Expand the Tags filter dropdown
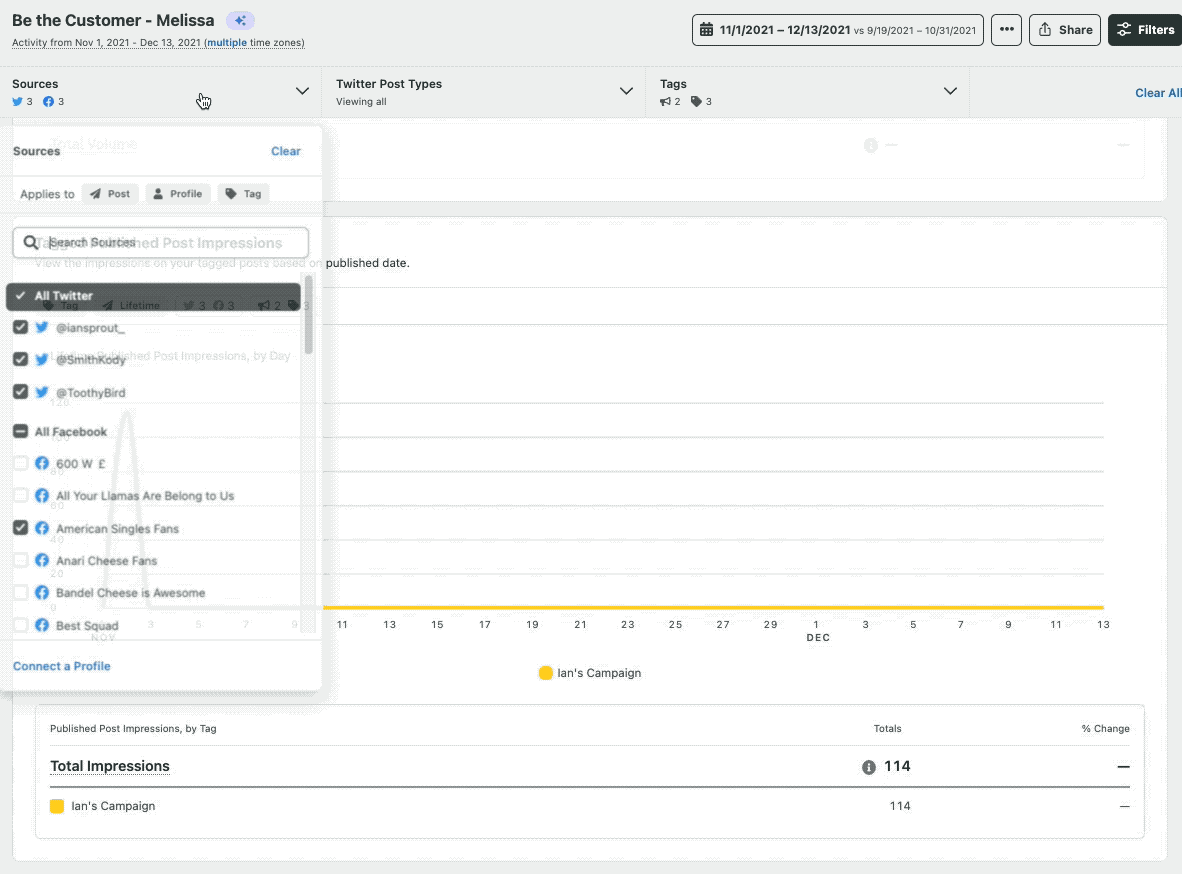This screenshot has height=874, width=1182. (951, 91)
